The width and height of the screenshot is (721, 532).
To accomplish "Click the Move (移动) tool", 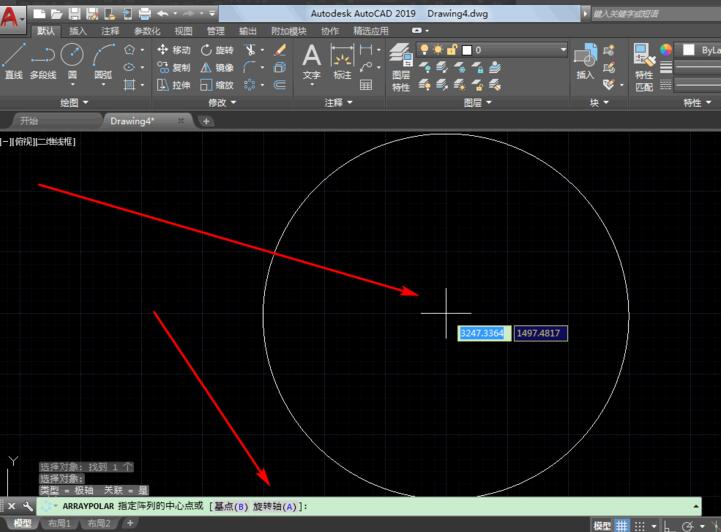I will click(173, 50).
